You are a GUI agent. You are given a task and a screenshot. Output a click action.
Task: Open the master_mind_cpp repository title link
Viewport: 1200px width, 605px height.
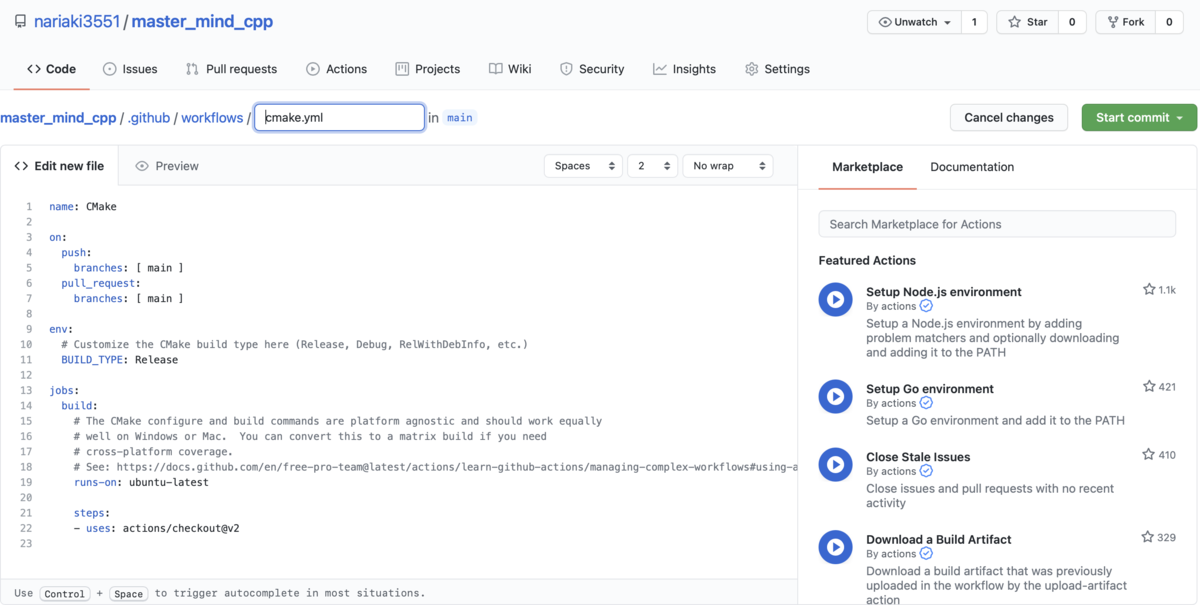(202, 21)
